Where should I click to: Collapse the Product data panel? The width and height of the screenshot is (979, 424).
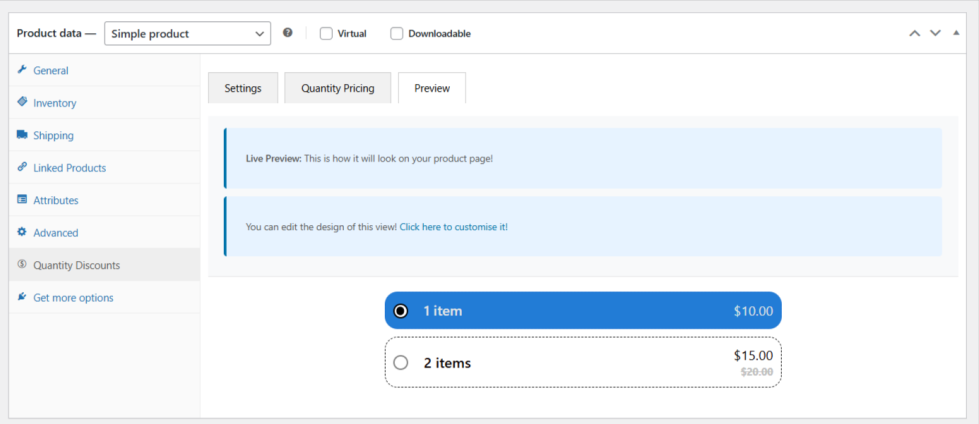coord(957,33)
